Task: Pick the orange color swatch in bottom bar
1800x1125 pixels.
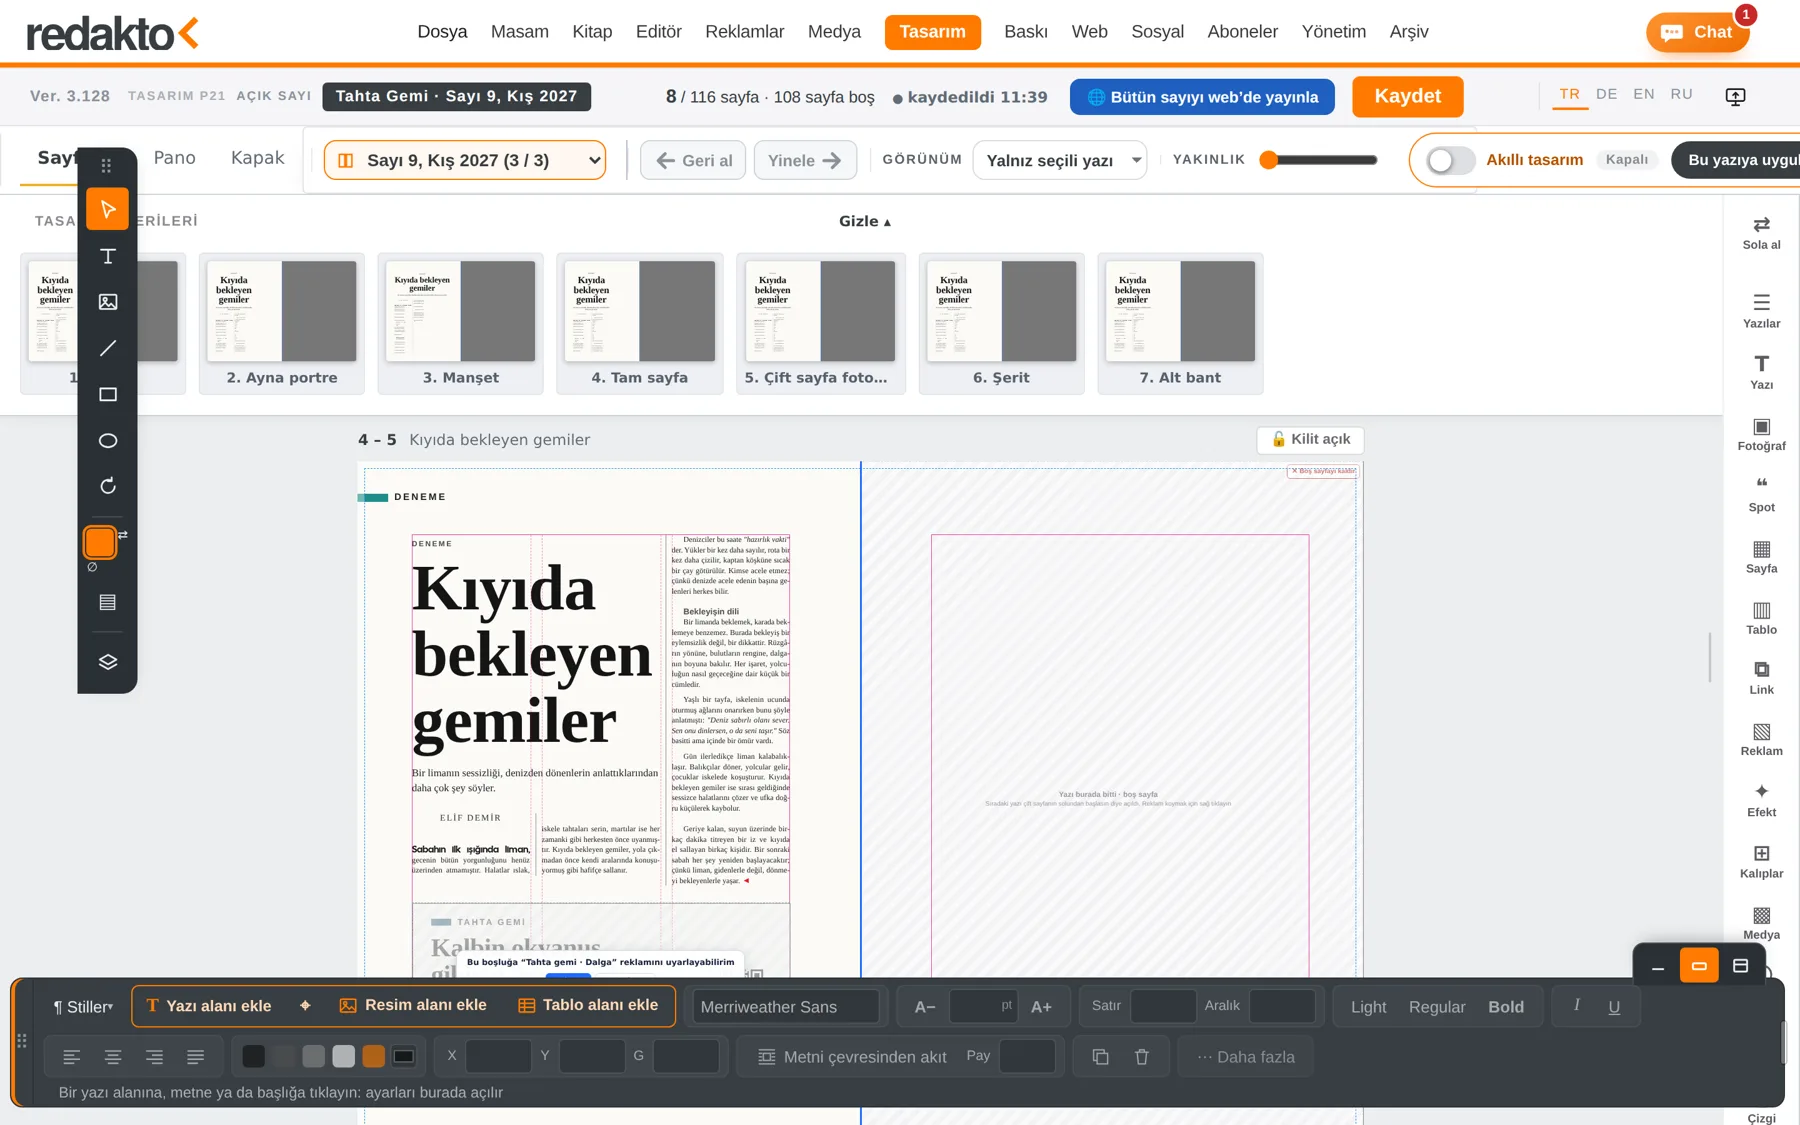Action: [373, 1056]
